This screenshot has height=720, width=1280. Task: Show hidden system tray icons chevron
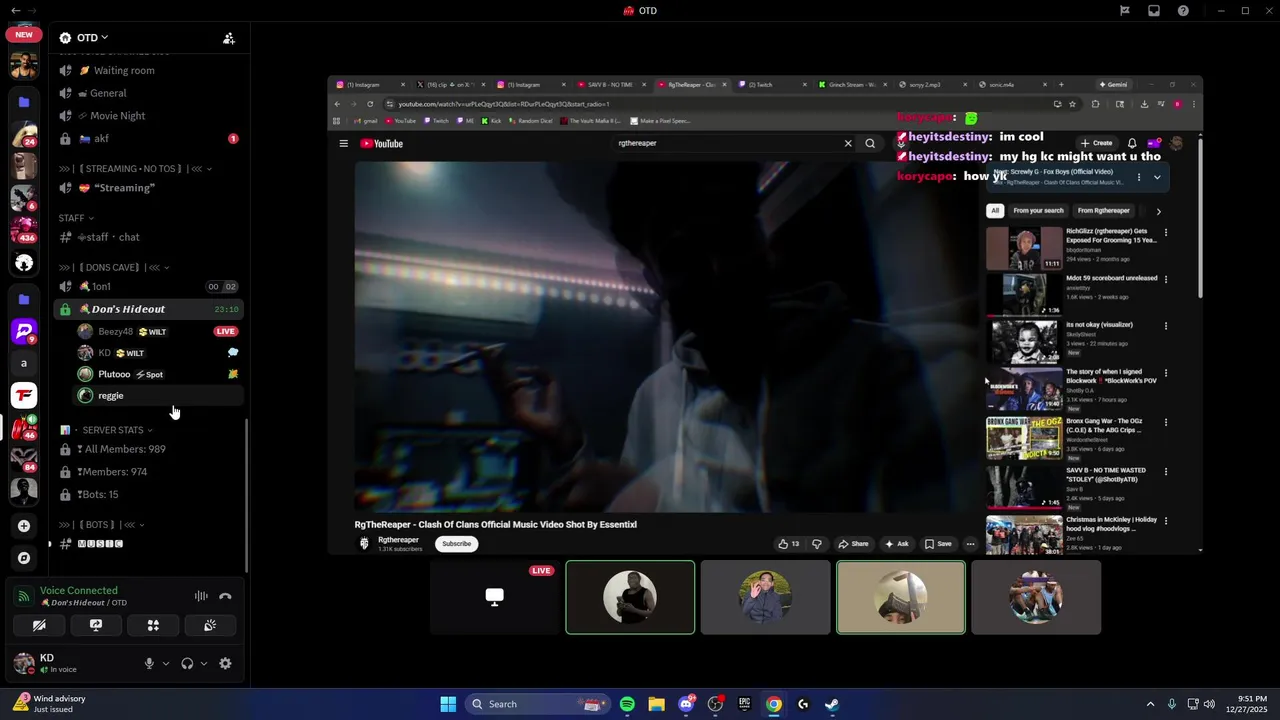point(1150,704)
